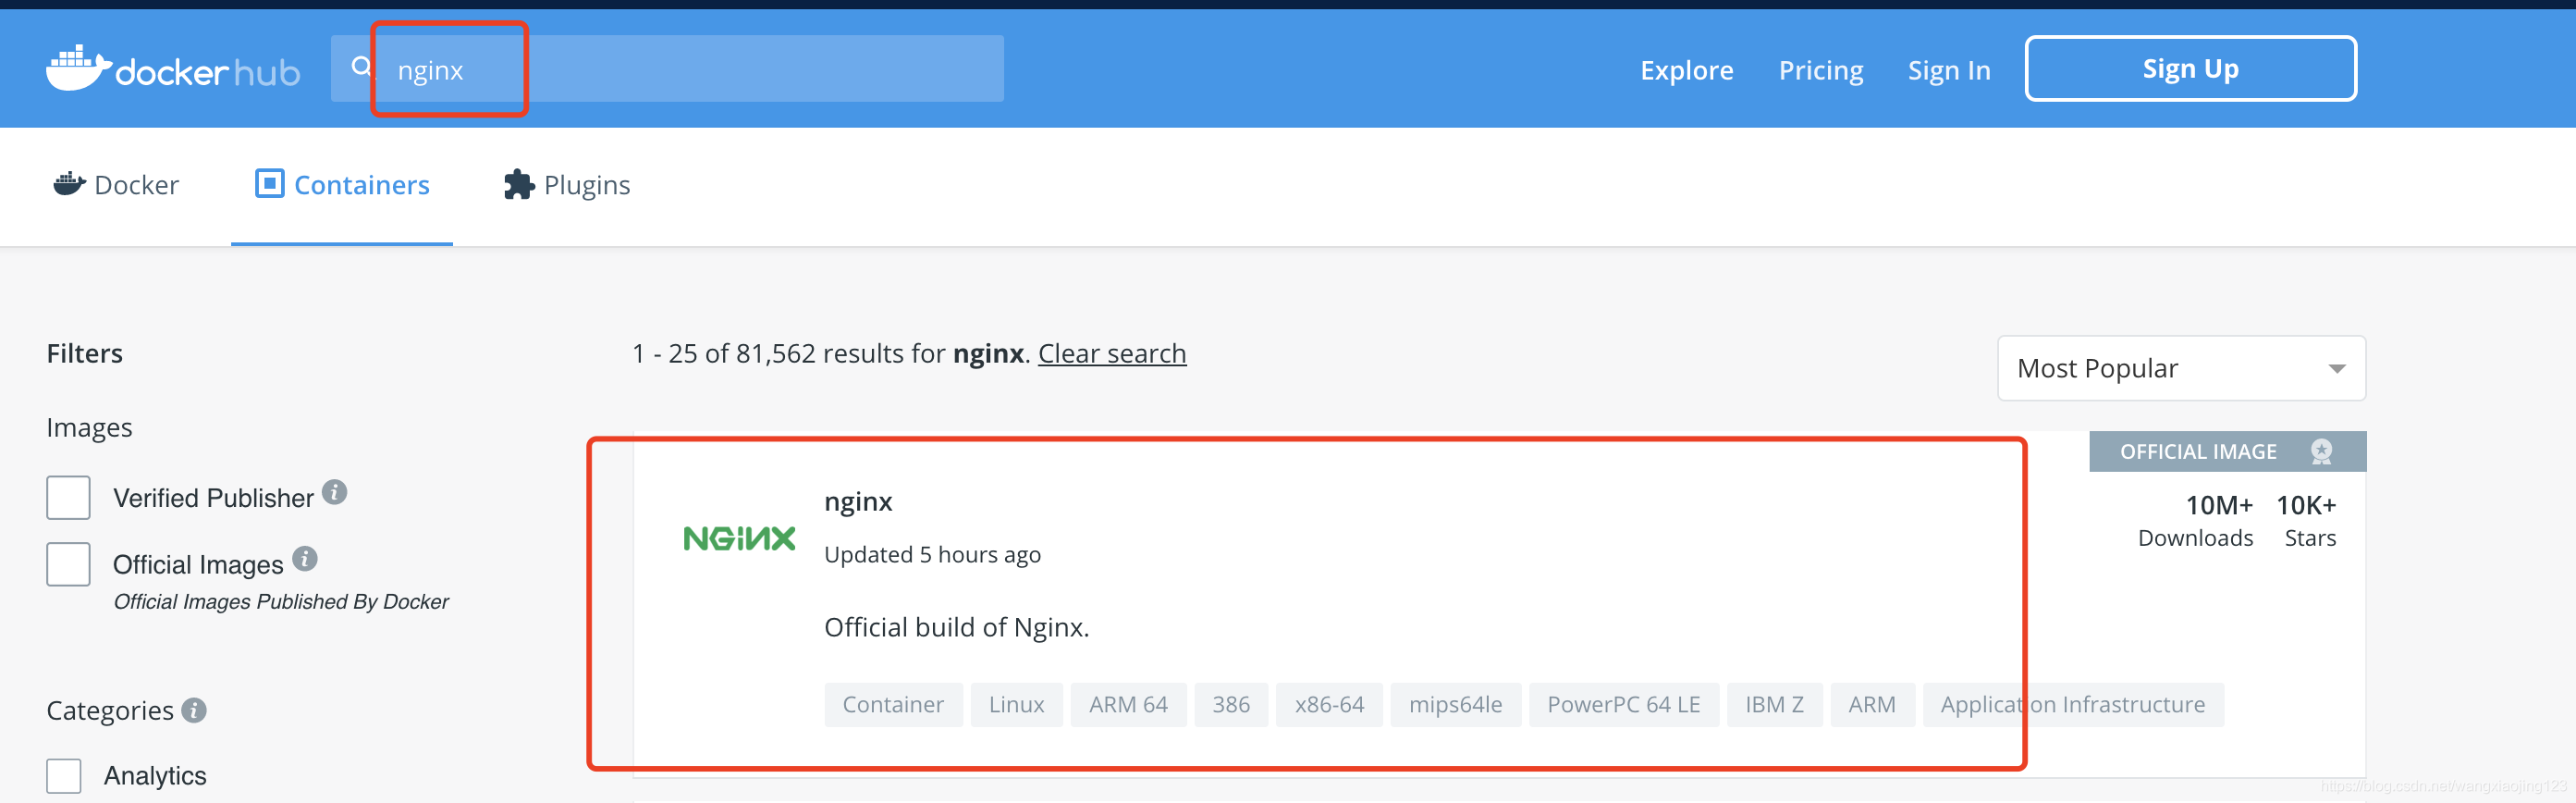Click the Official Image badge ribbon icon
The image size is (2576, 803).
(2321, 451)
